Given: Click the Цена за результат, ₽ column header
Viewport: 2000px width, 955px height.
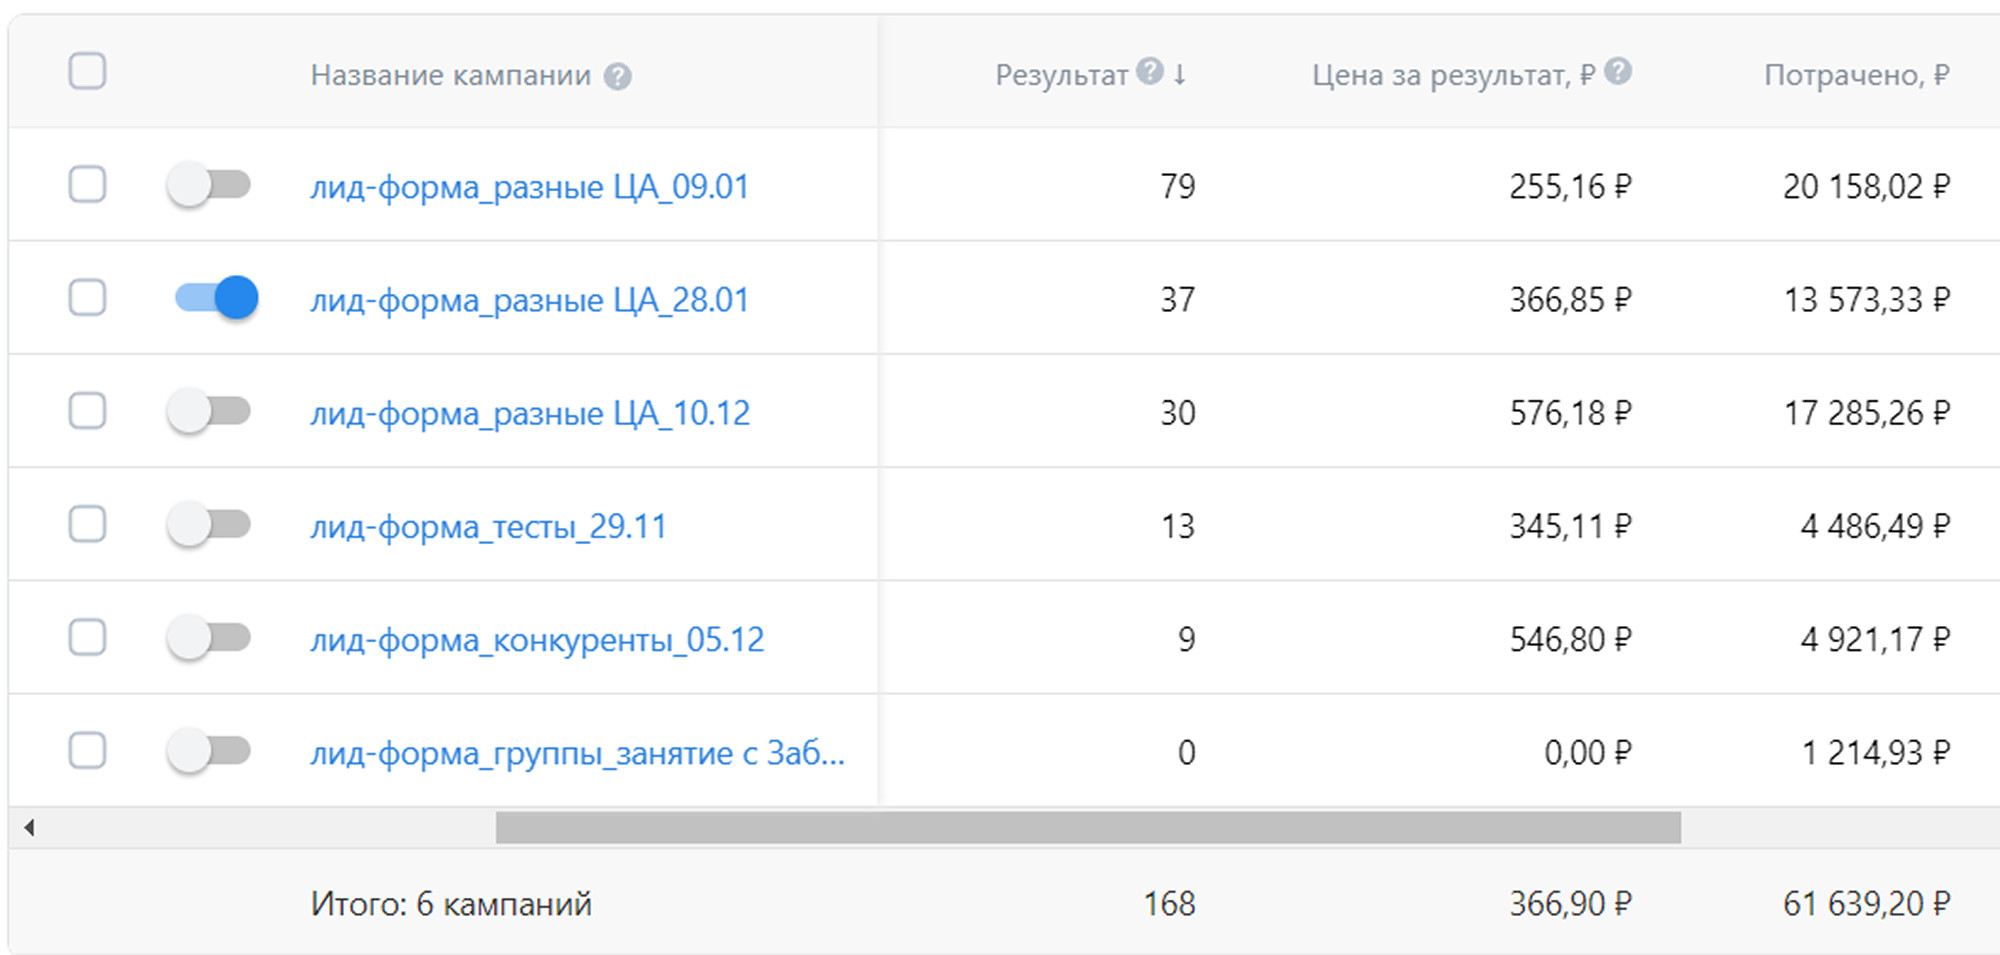Looking at the screenshot, I should tap(1454, 75).
